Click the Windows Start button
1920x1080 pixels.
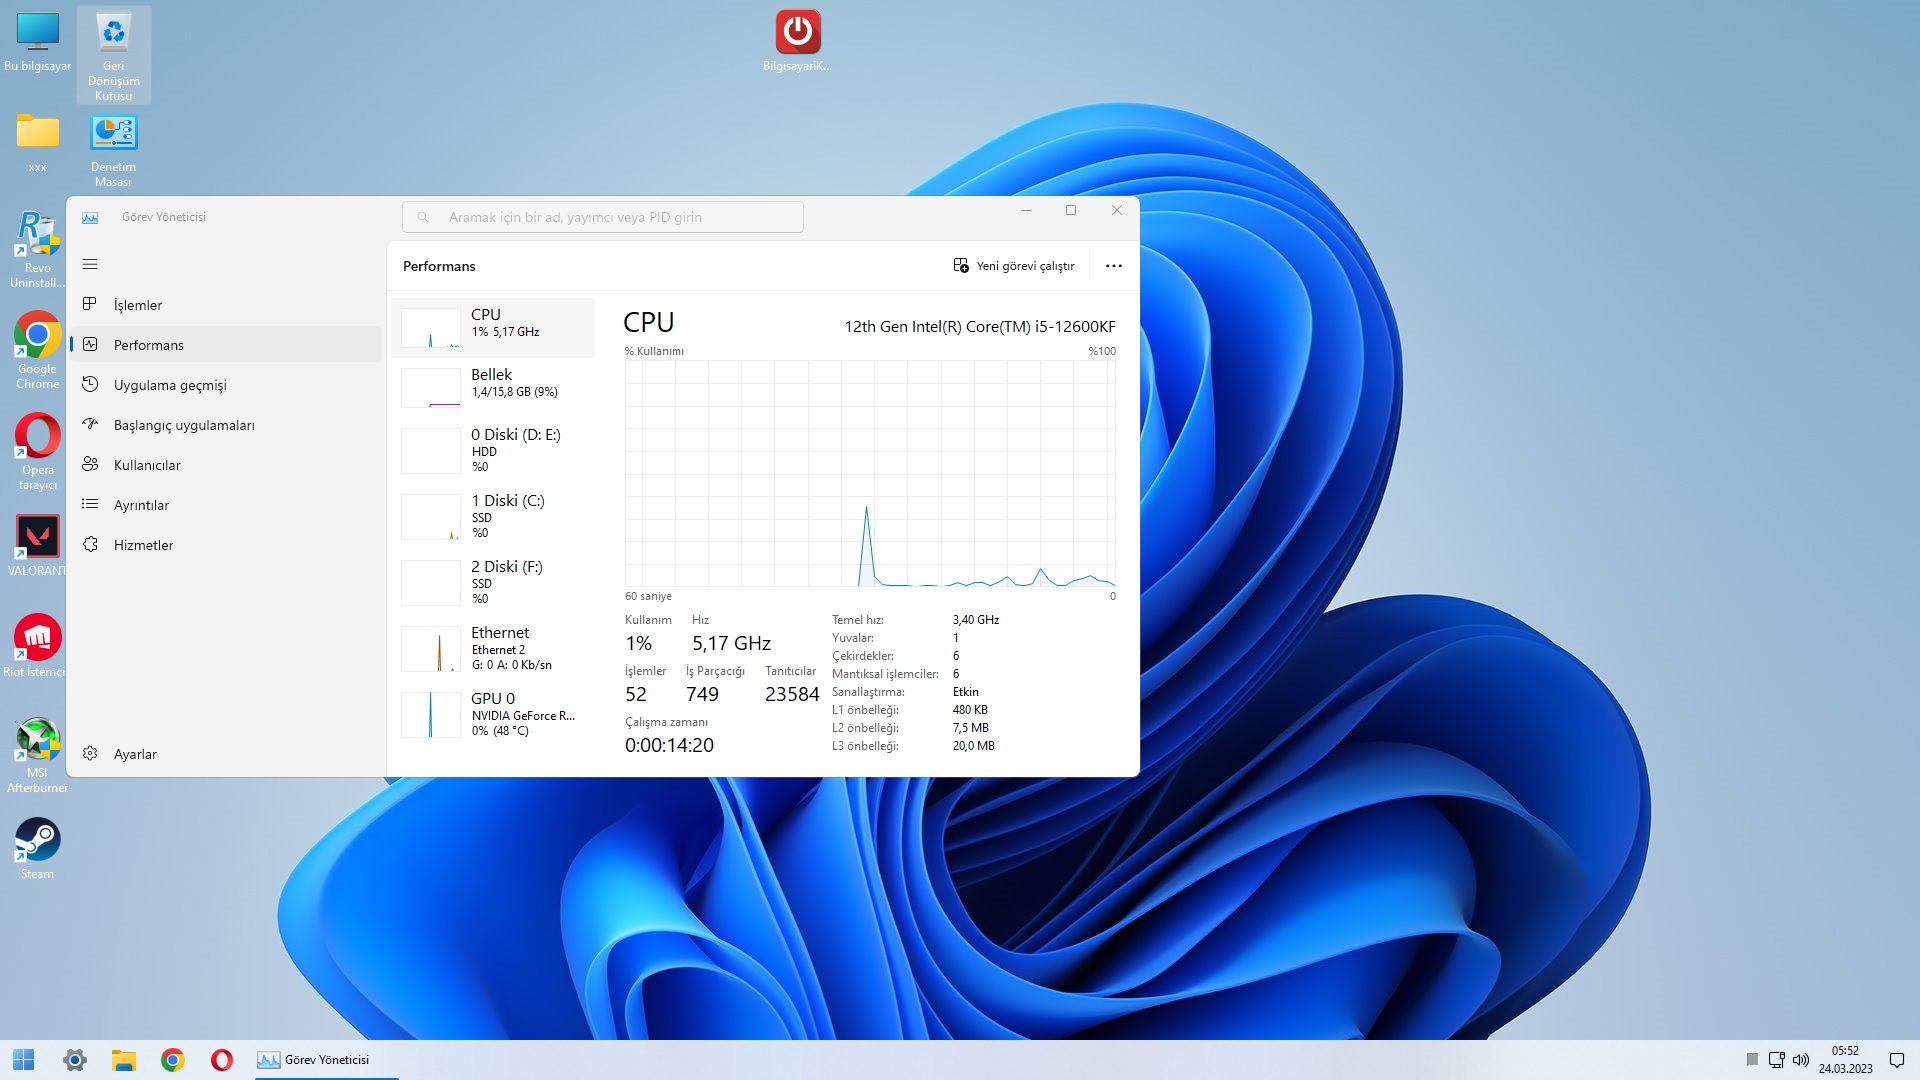point(24,1060)
